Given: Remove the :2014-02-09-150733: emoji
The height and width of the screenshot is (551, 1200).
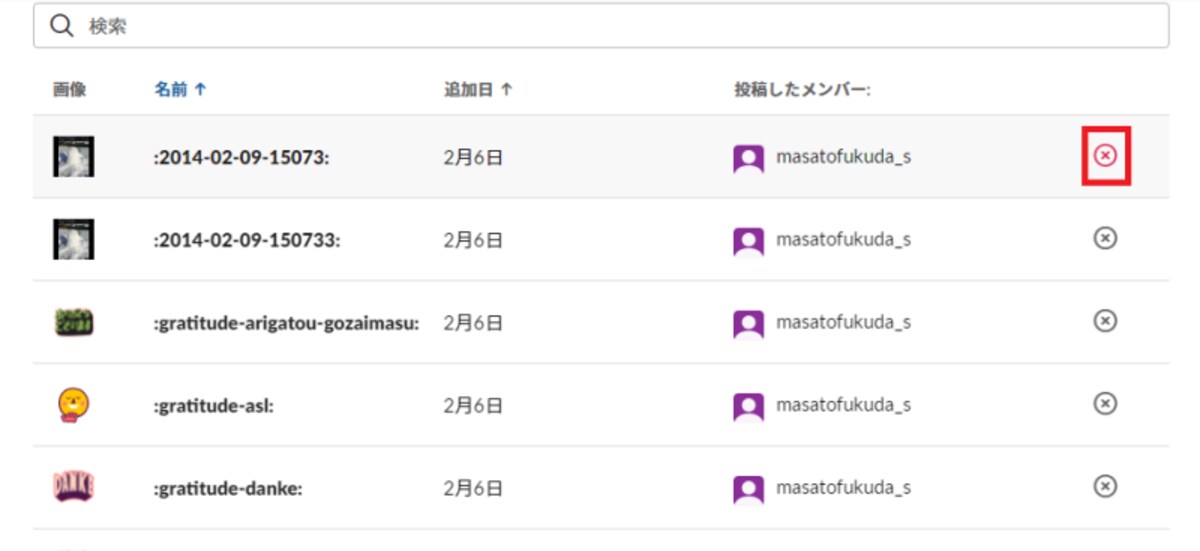Looking at the screenshot, I should coord(1105,238).
